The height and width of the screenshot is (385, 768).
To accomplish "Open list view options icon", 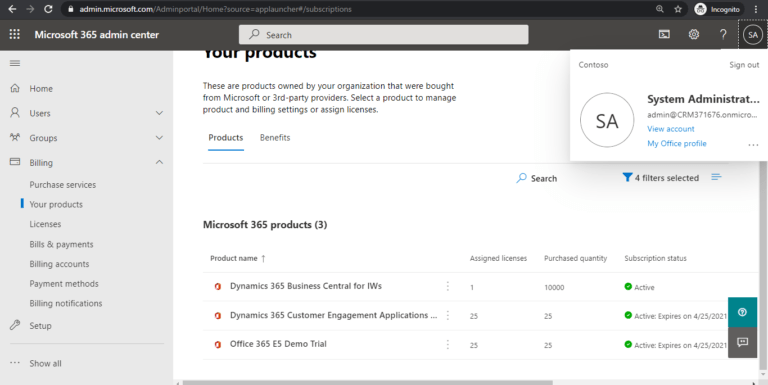I will (716, 177).
